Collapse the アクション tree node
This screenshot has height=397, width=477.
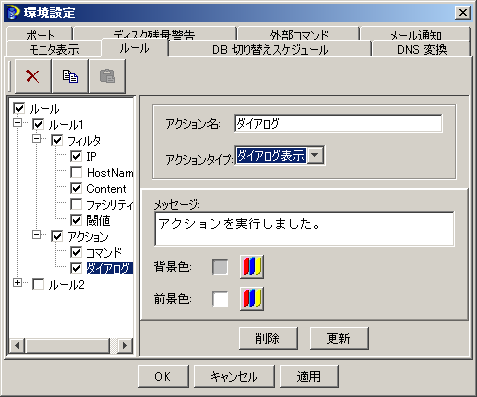[x=36, y=235]
